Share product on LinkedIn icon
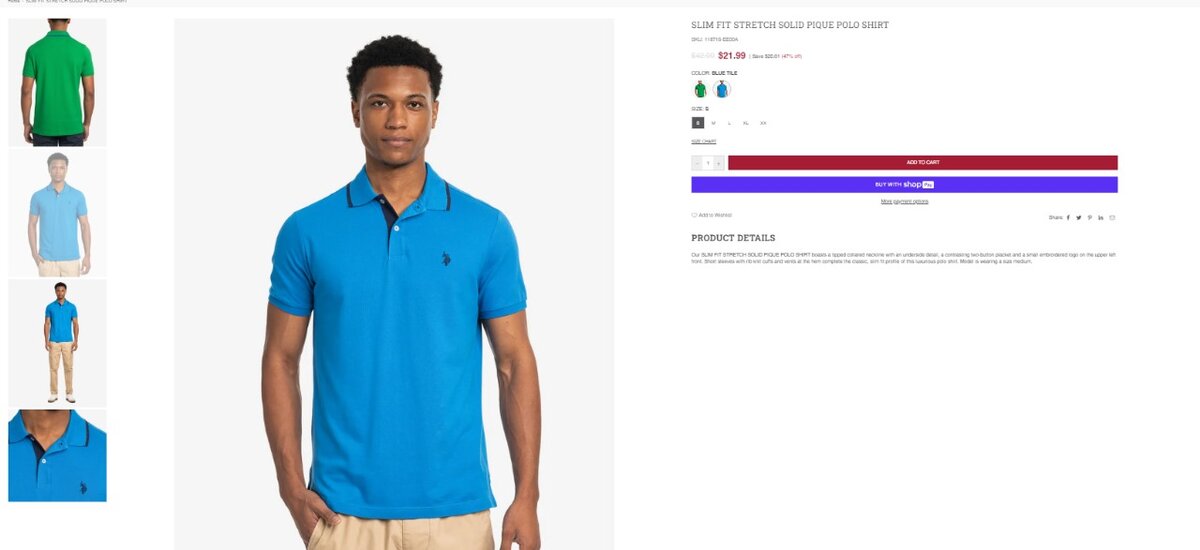The image size is (1200, 550). (1101, 217)
